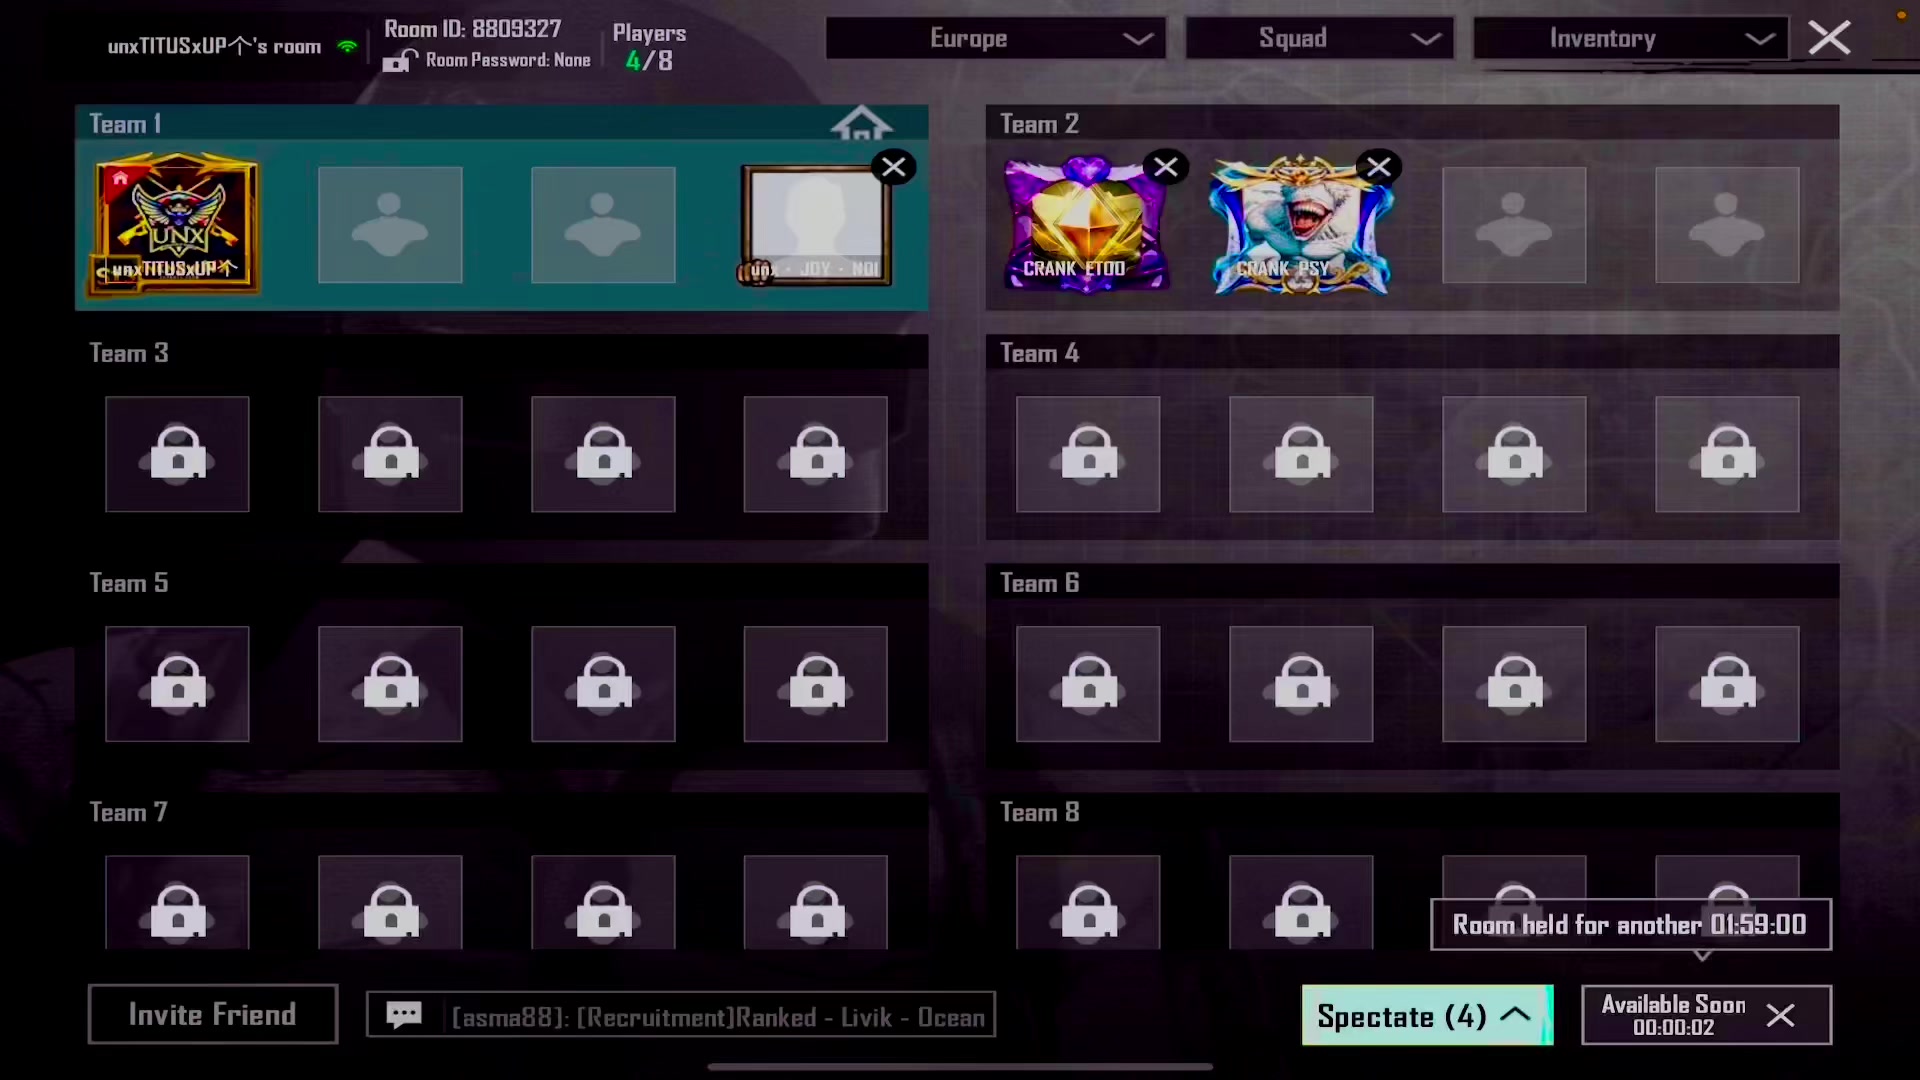Click the empty second slot in Team 1
This screenshot has width=1920, height=1080.
(x=390, y=225)
